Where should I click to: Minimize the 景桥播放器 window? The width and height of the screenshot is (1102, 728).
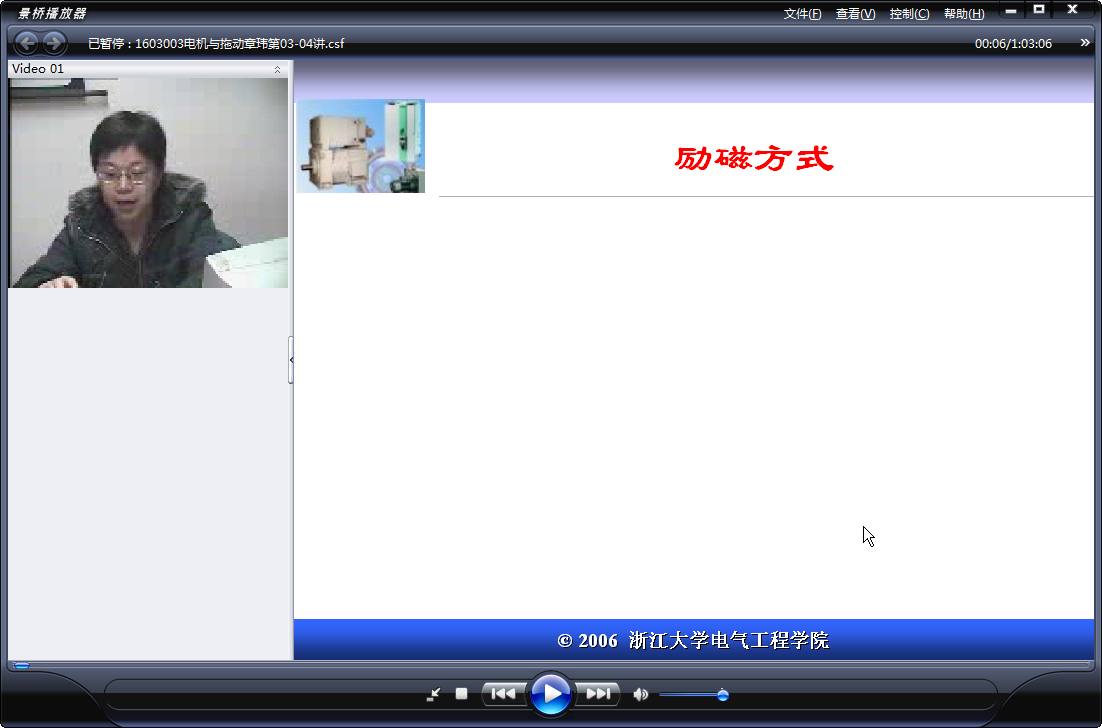click(x=1011, y=11)
